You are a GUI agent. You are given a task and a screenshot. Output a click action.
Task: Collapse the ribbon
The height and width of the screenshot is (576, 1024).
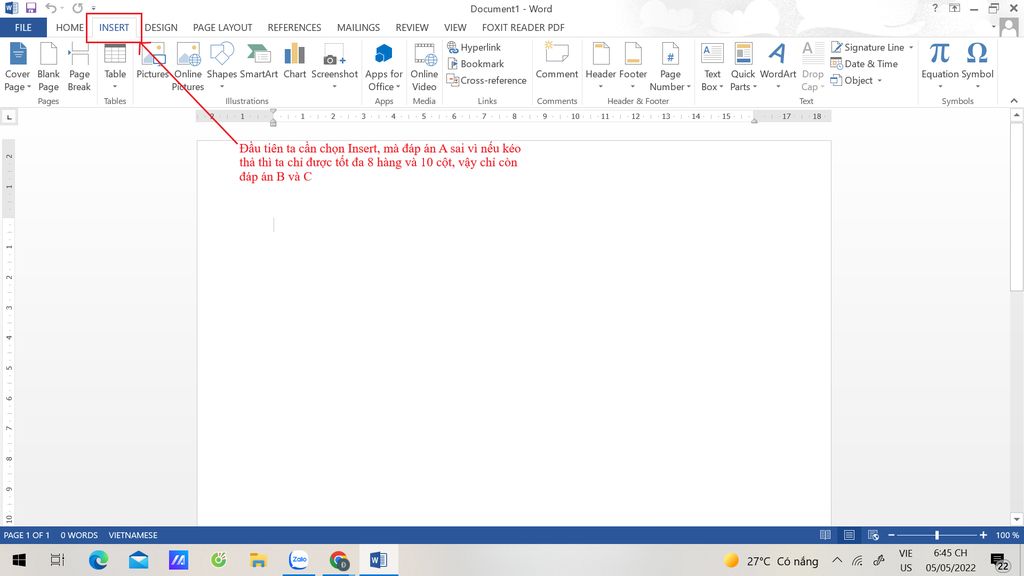tap(1014, 101)
